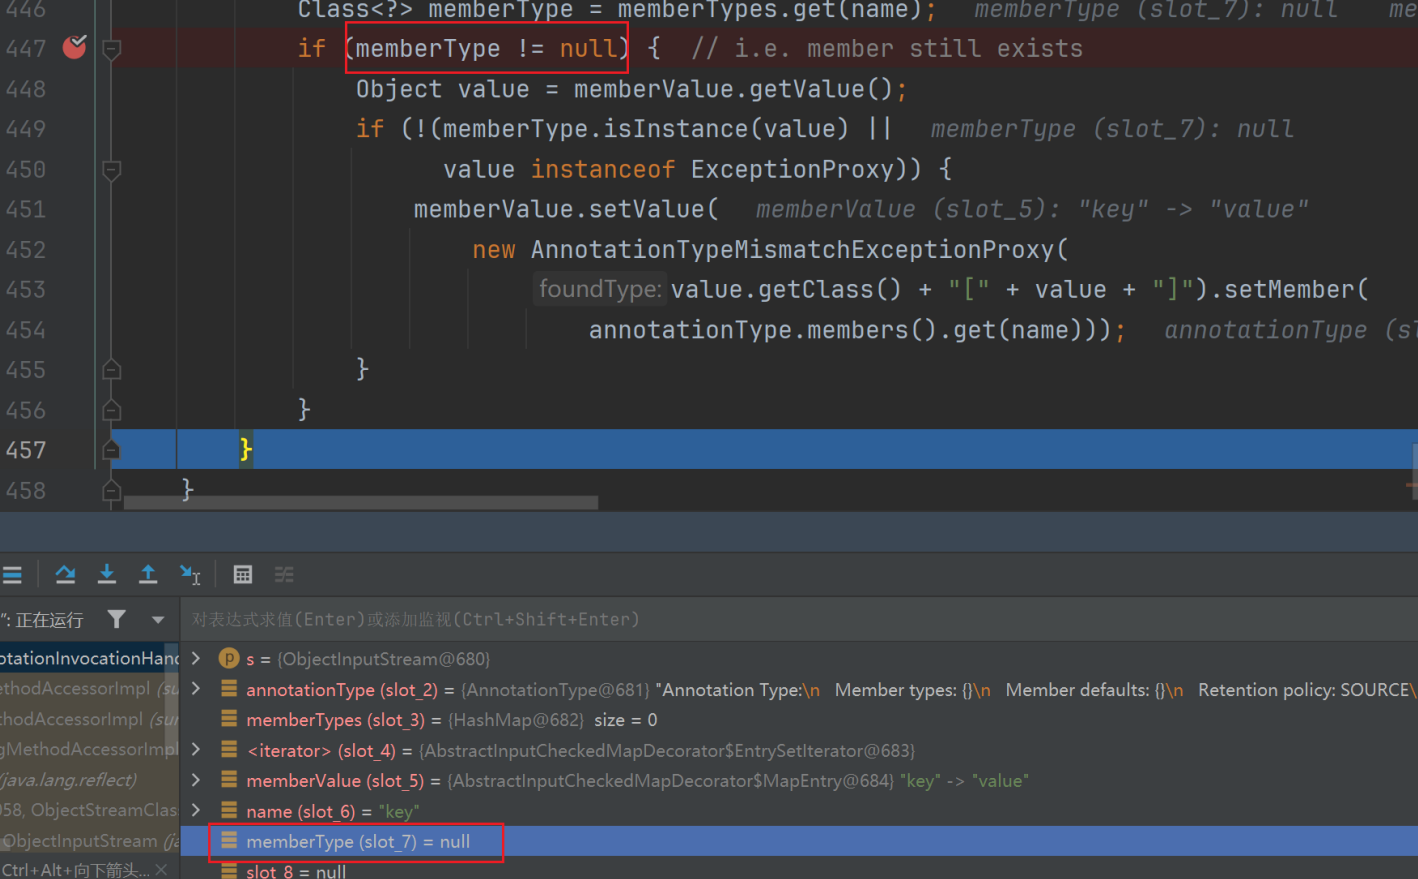Click the memberValue.setValue( call on line 451
The height and width of the screenshot is (879, 1418).
[x=566, y=209]
